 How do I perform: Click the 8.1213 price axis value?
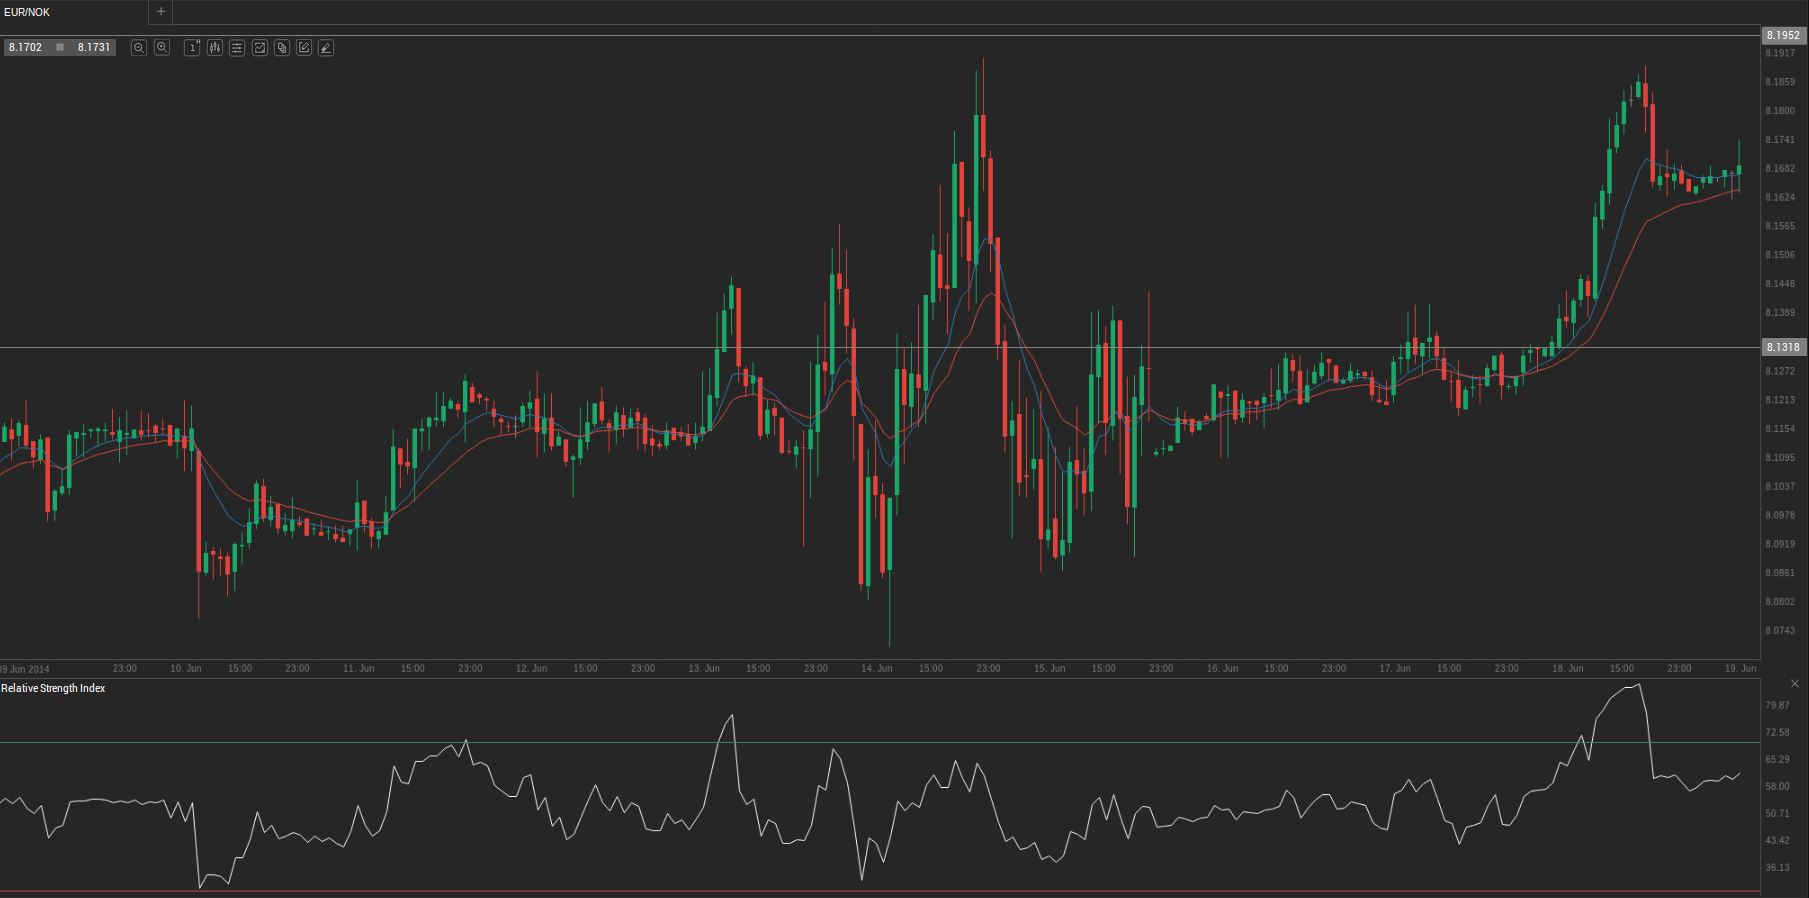1780,400
